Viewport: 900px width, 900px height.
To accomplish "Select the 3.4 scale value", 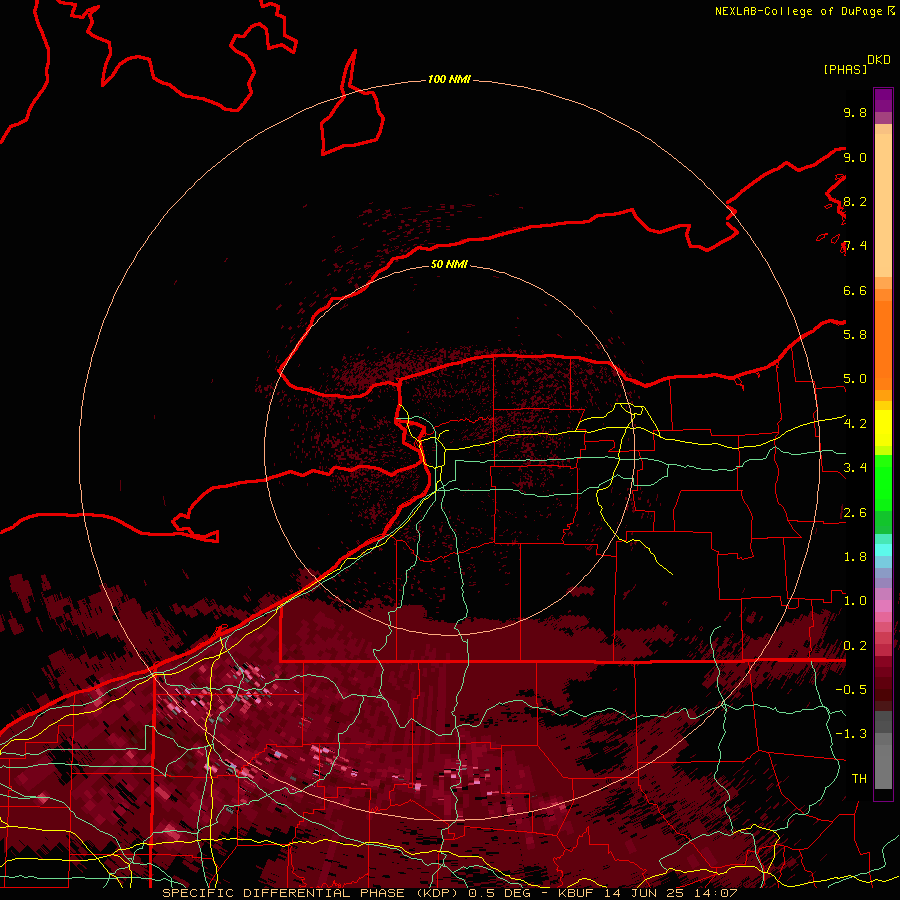I will pyautogui.click(x=855, y=468).
